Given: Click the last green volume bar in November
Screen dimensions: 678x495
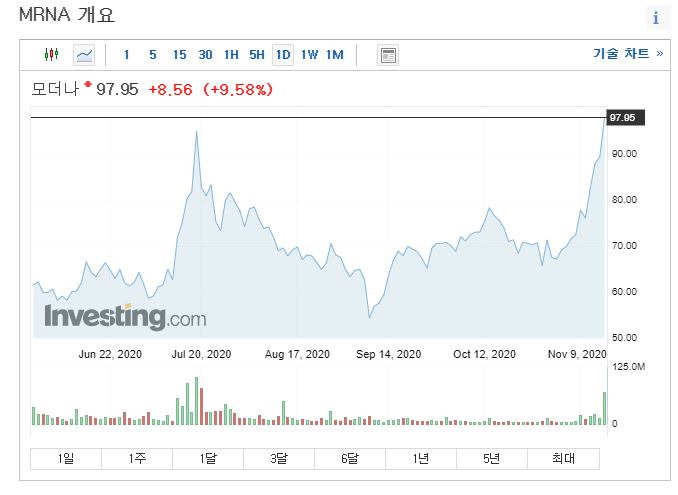Looking at the screenshot, I should click(604, 409).
